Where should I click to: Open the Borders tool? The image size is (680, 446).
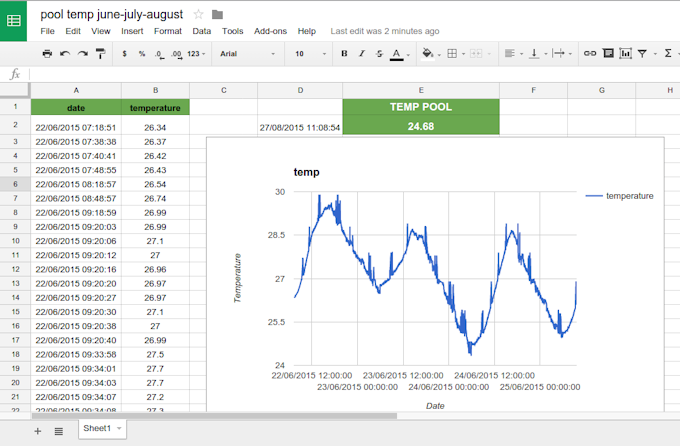coord(452,53)
